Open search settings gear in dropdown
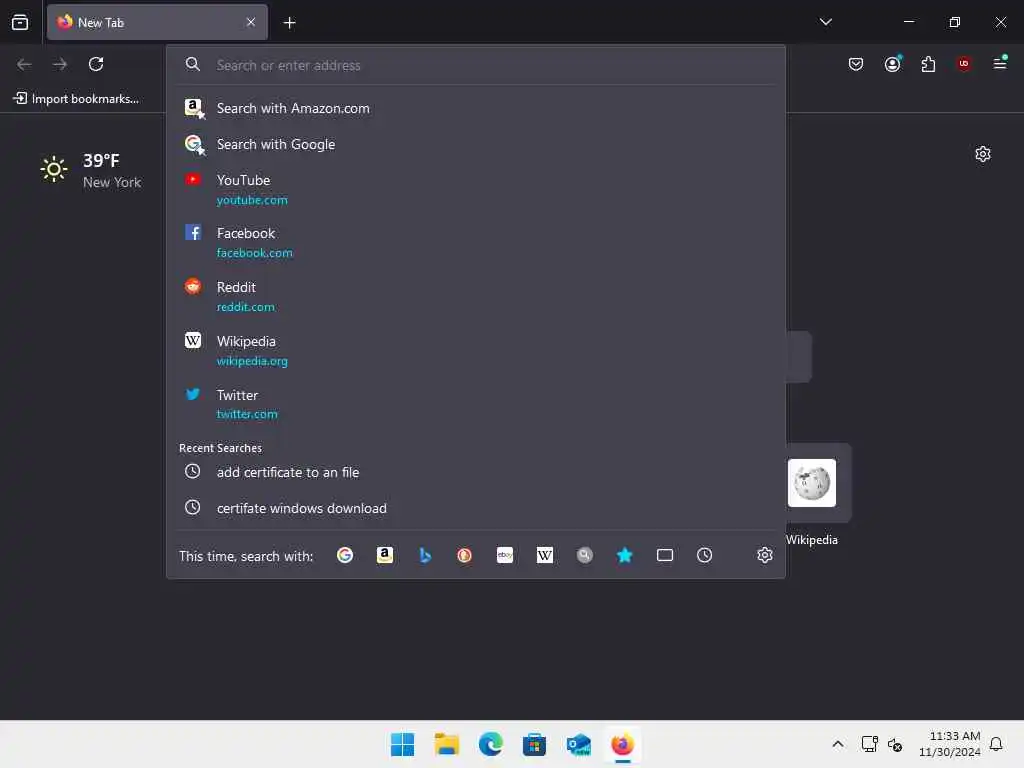 tap(765, 555)
